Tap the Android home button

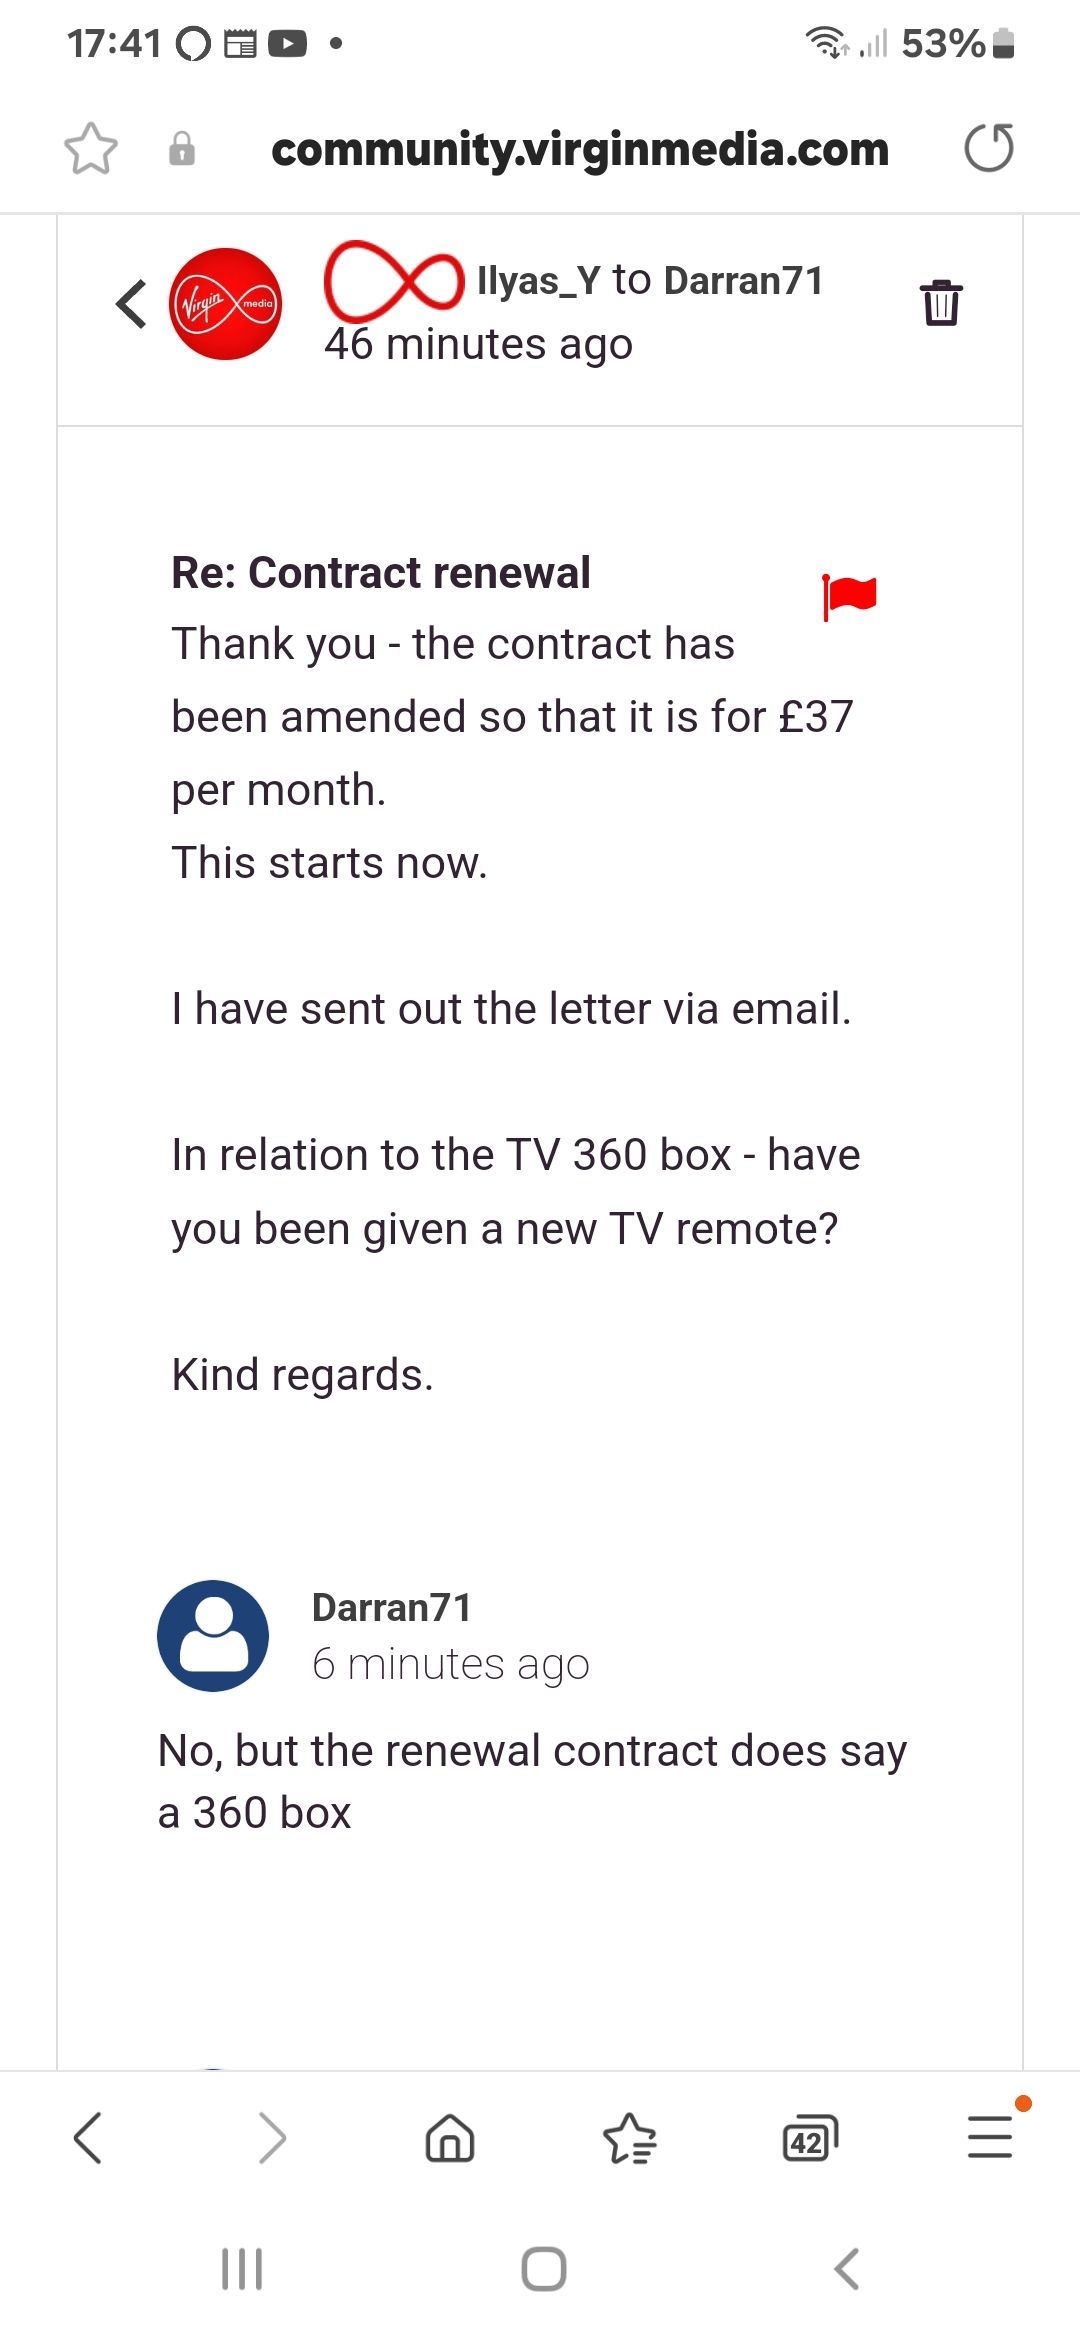point(544,2269)
